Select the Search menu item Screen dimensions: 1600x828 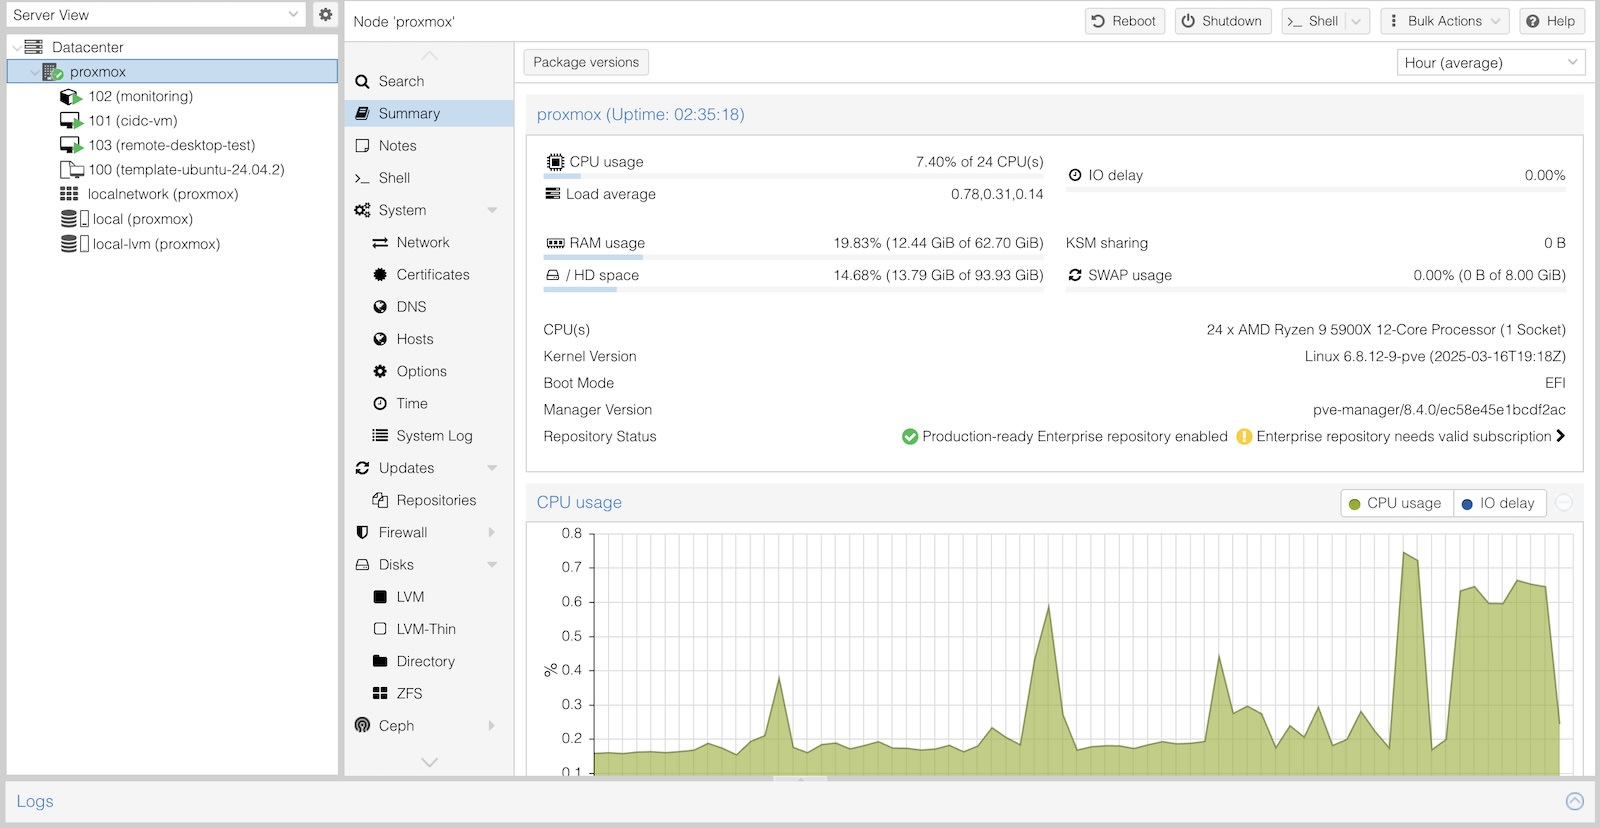point(429,82)
